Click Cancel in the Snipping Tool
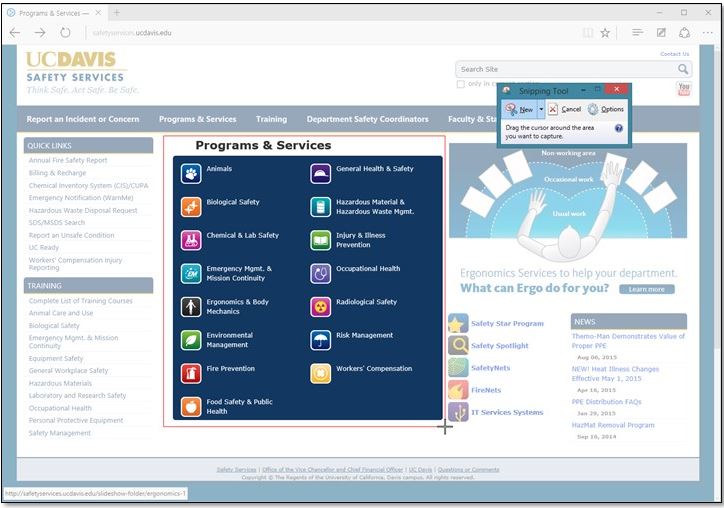 (x=564, y=109)
